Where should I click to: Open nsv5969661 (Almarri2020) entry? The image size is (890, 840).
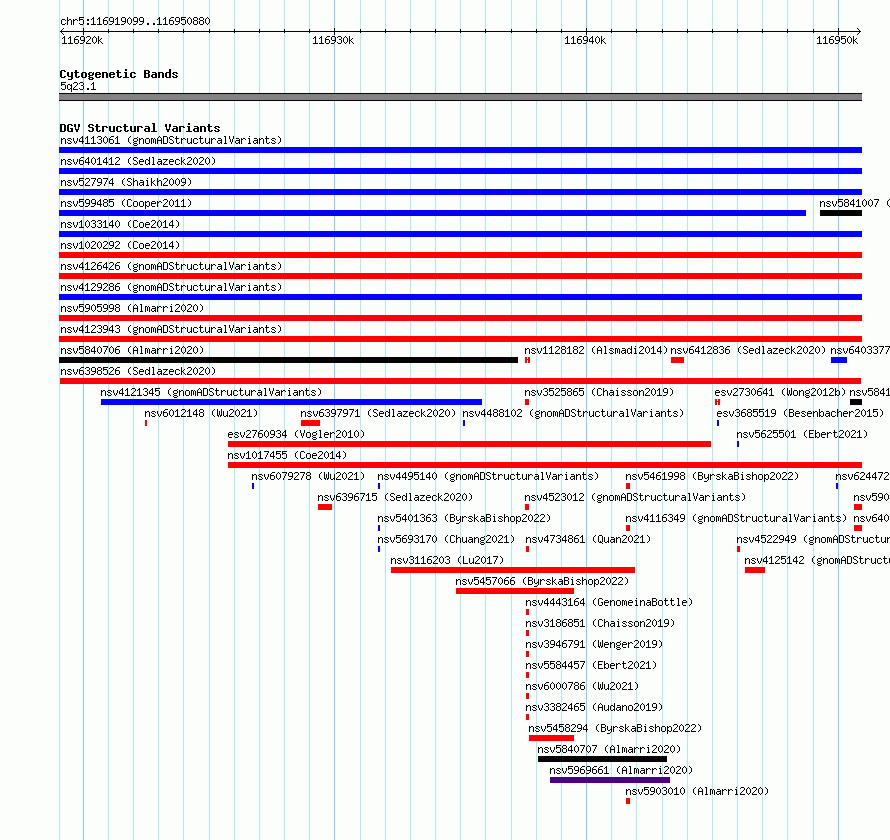click(621, 770)
